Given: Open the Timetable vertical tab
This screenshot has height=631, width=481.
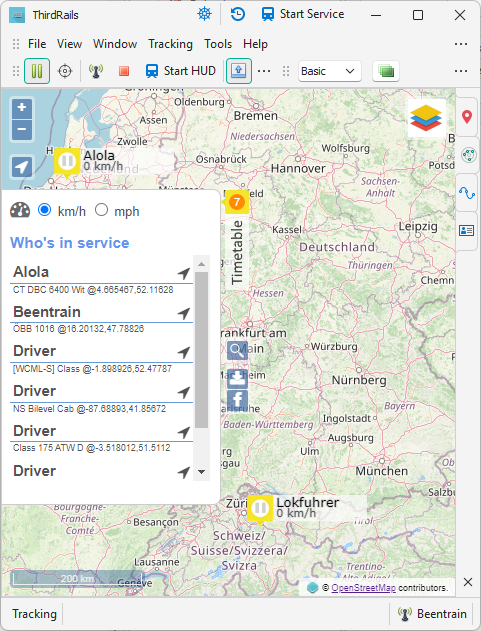Looking at the screenshot, I should pos(237,252).
